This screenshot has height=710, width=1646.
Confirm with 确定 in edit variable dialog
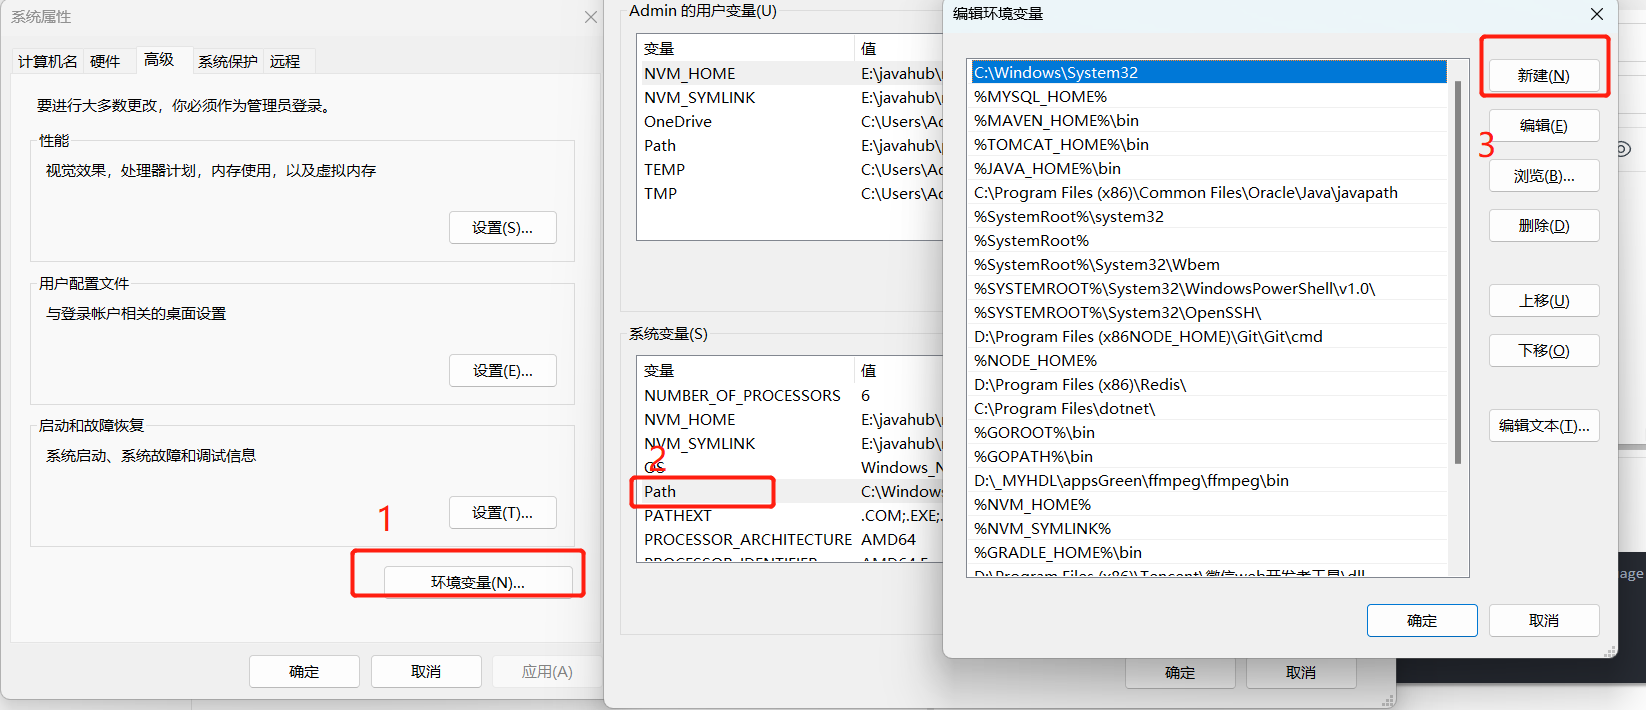1421,621
